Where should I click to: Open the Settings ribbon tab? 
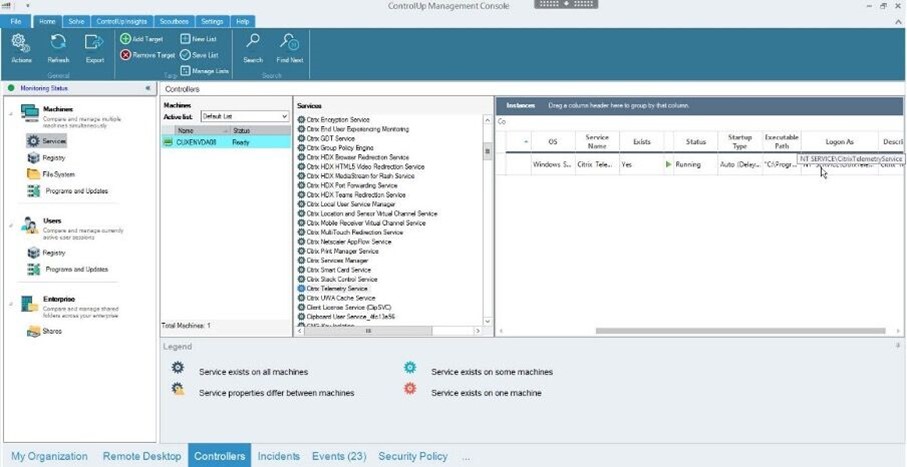click(212, 21)
